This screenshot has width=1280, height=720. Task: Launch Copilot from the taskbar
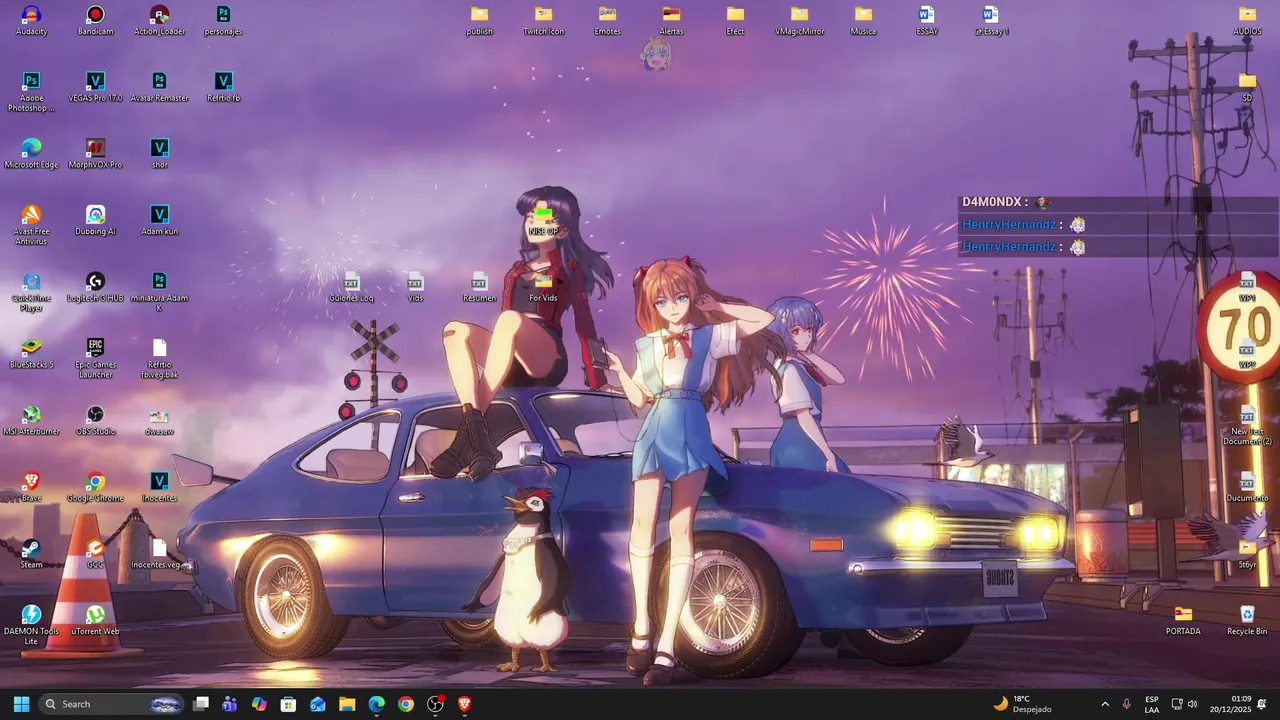click(259, 704)
